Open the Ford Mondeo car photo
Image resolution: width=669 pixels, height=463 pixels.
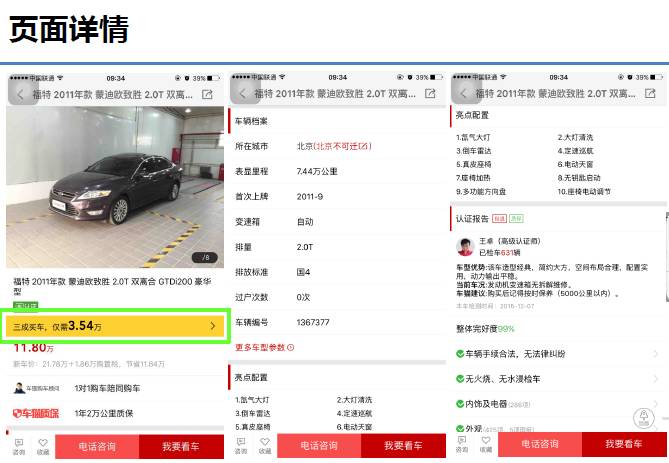[x=115, y=187]
